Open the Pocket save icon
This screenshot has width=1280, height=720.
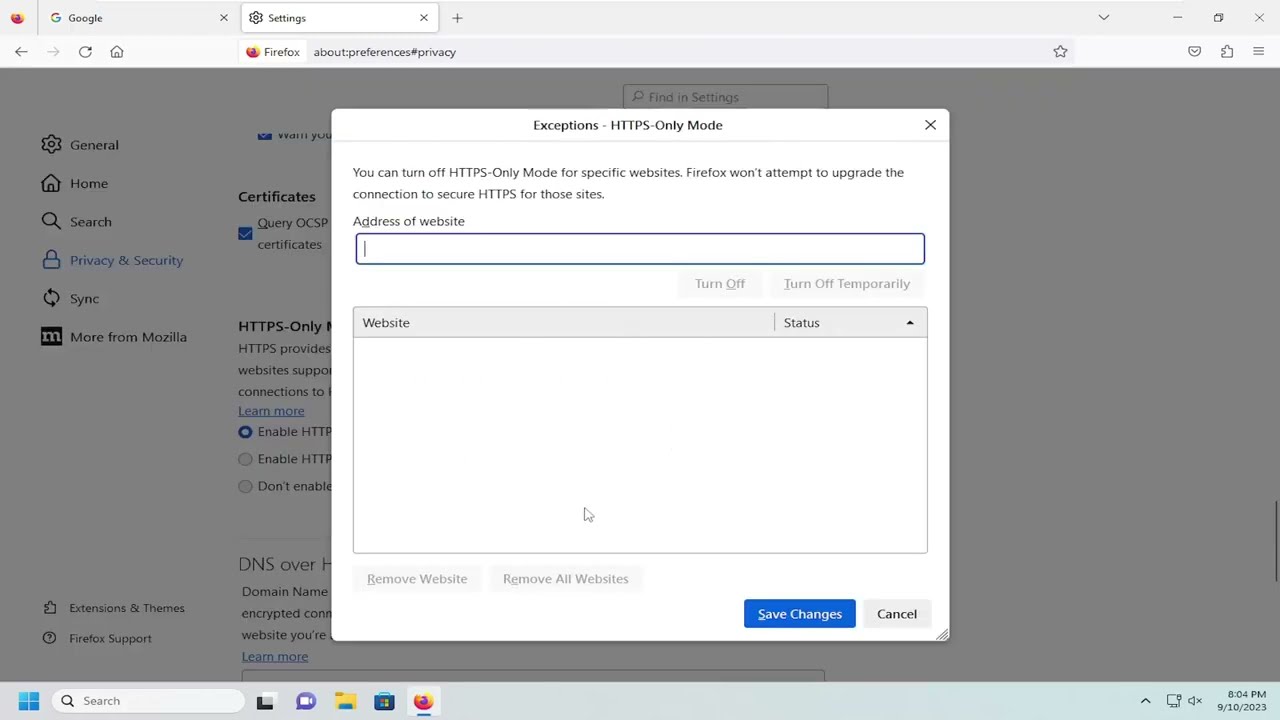pos(1194,52)
